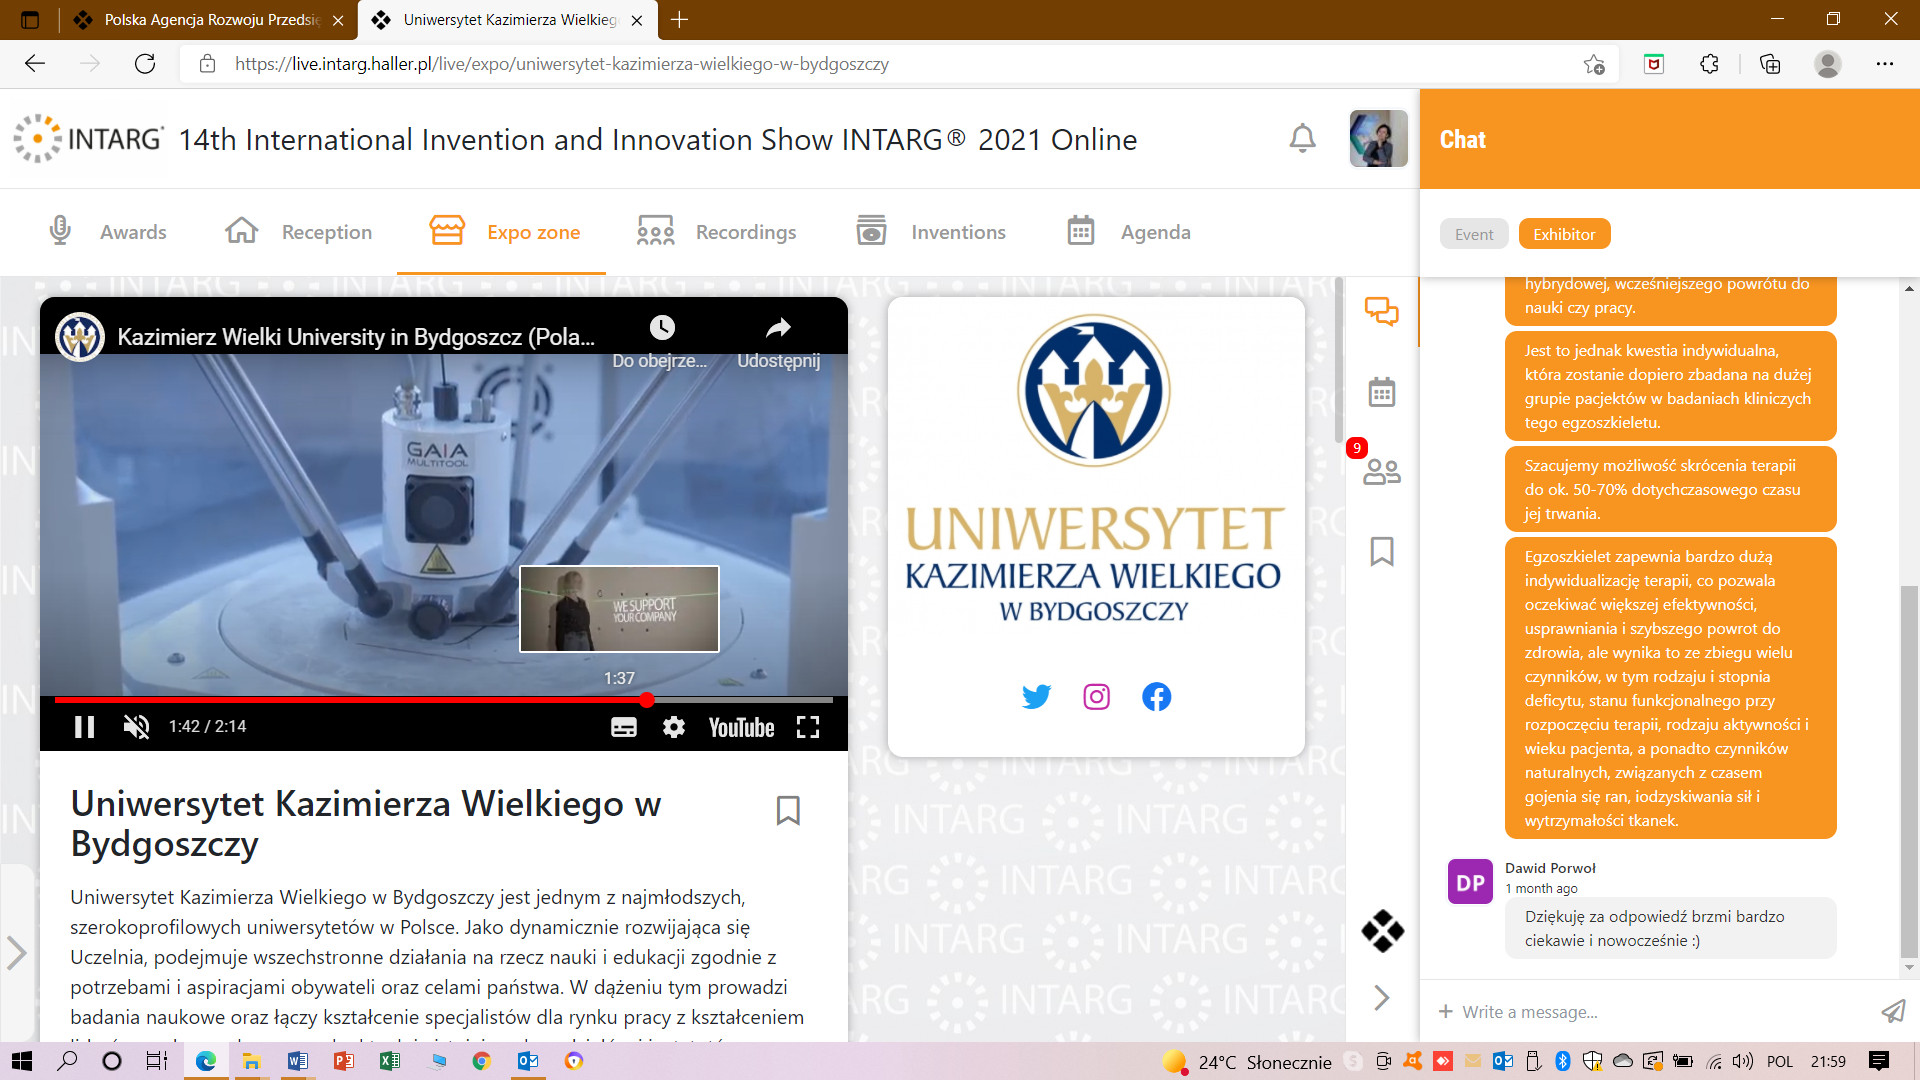Open browser extensions puzzle icon
This screenshot has height=1080, width=1920.
[1709, 64]
